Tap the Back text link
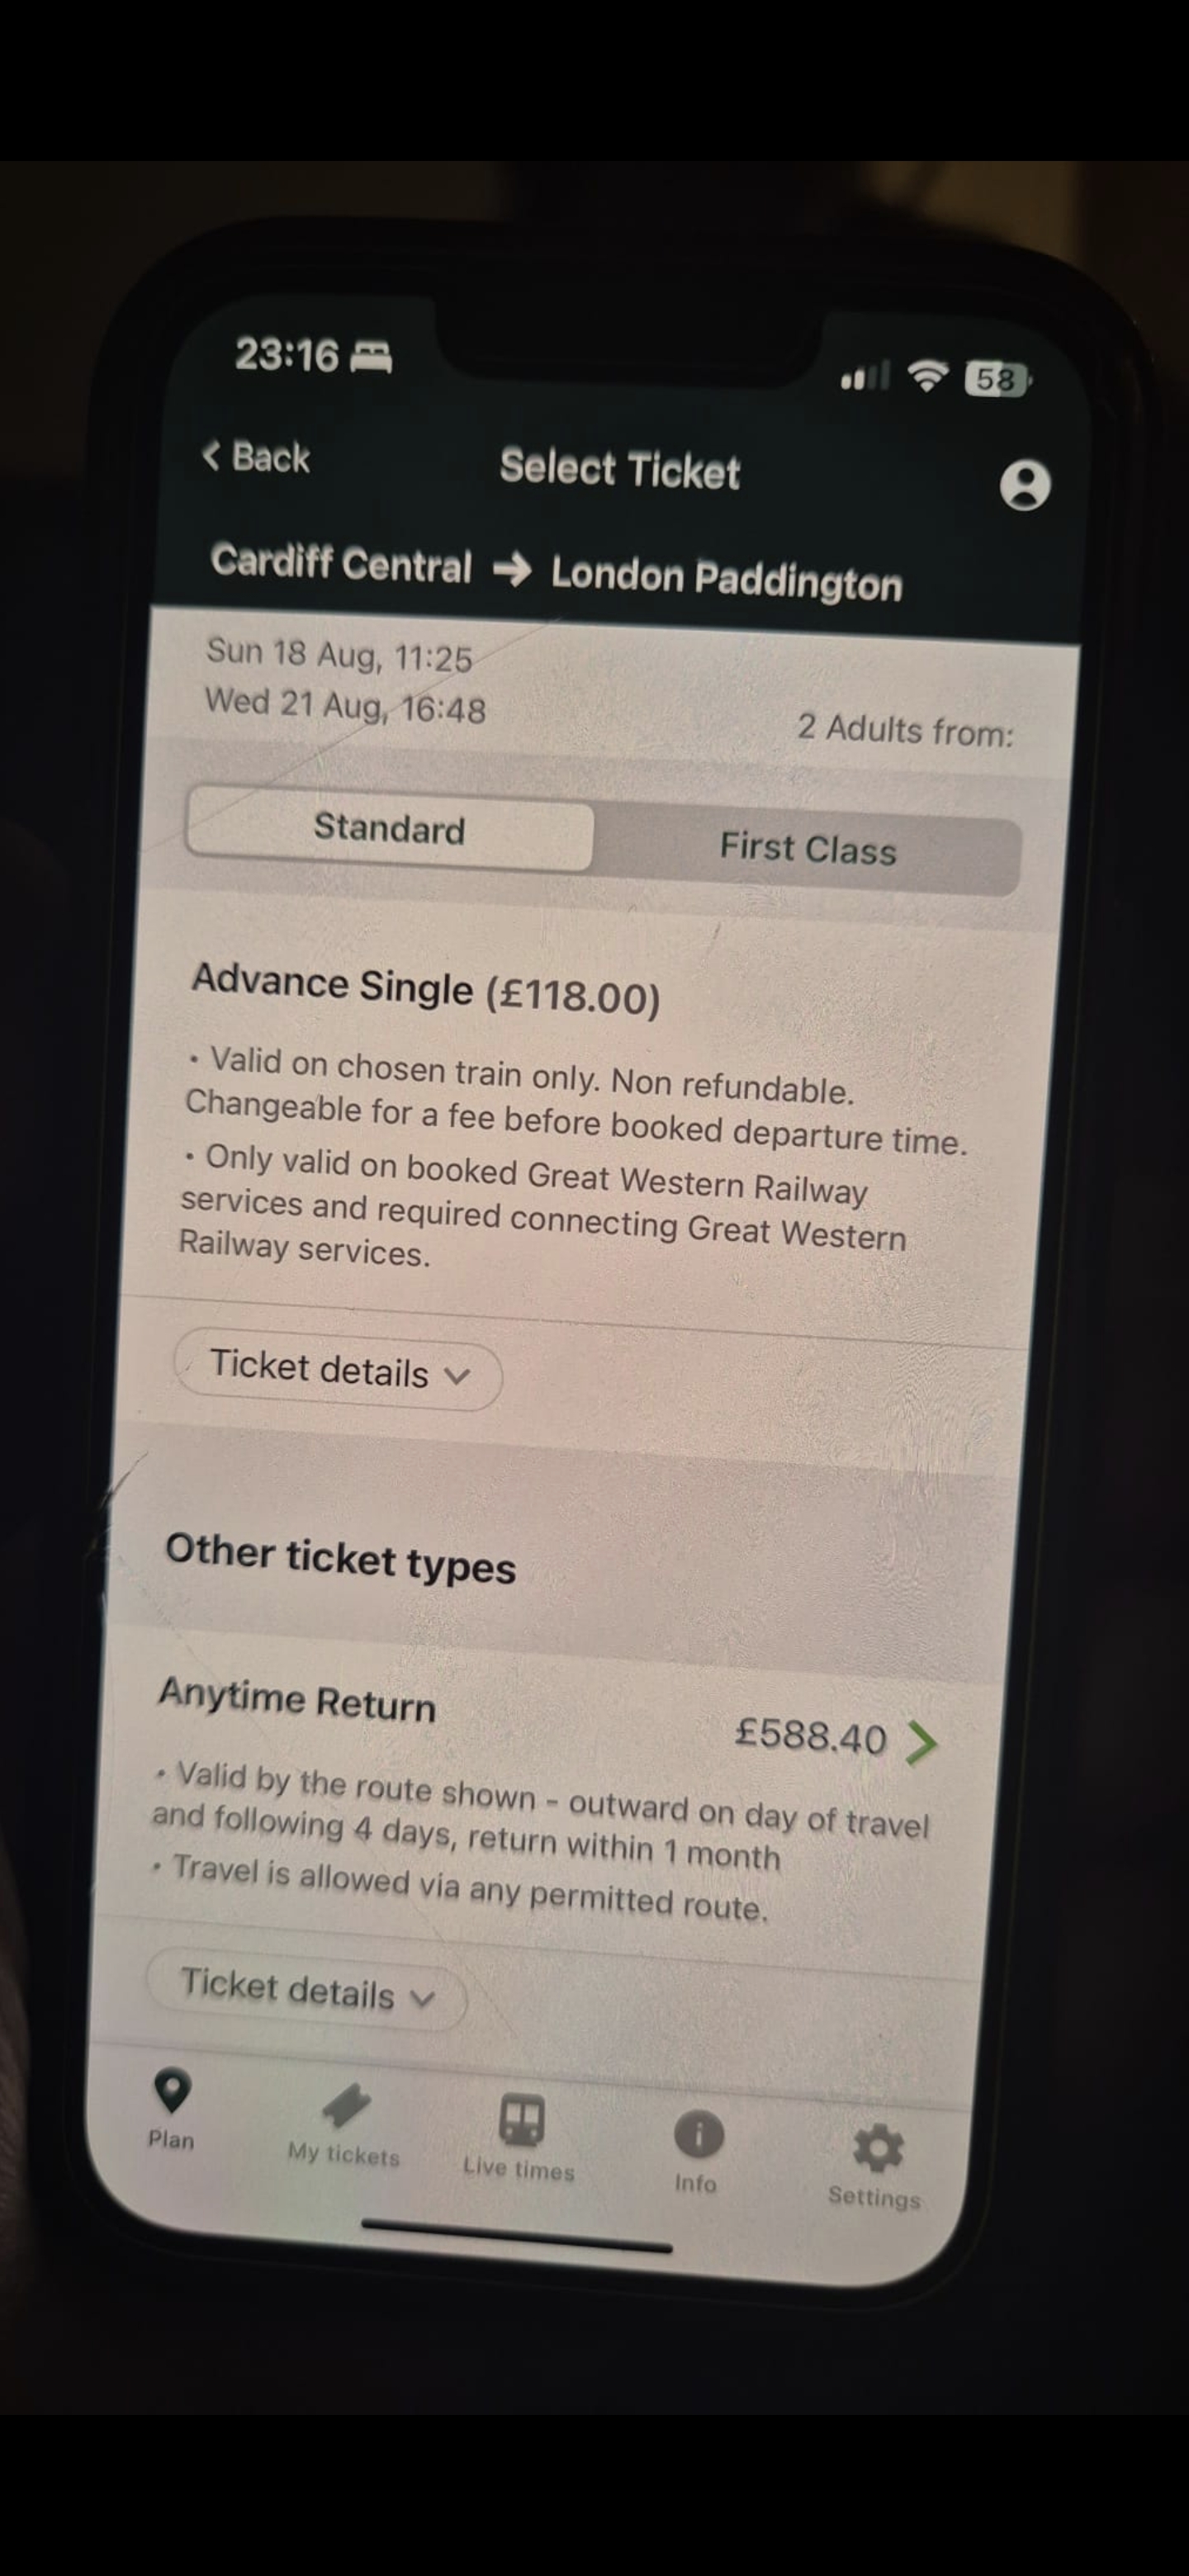 coord(271,458)
